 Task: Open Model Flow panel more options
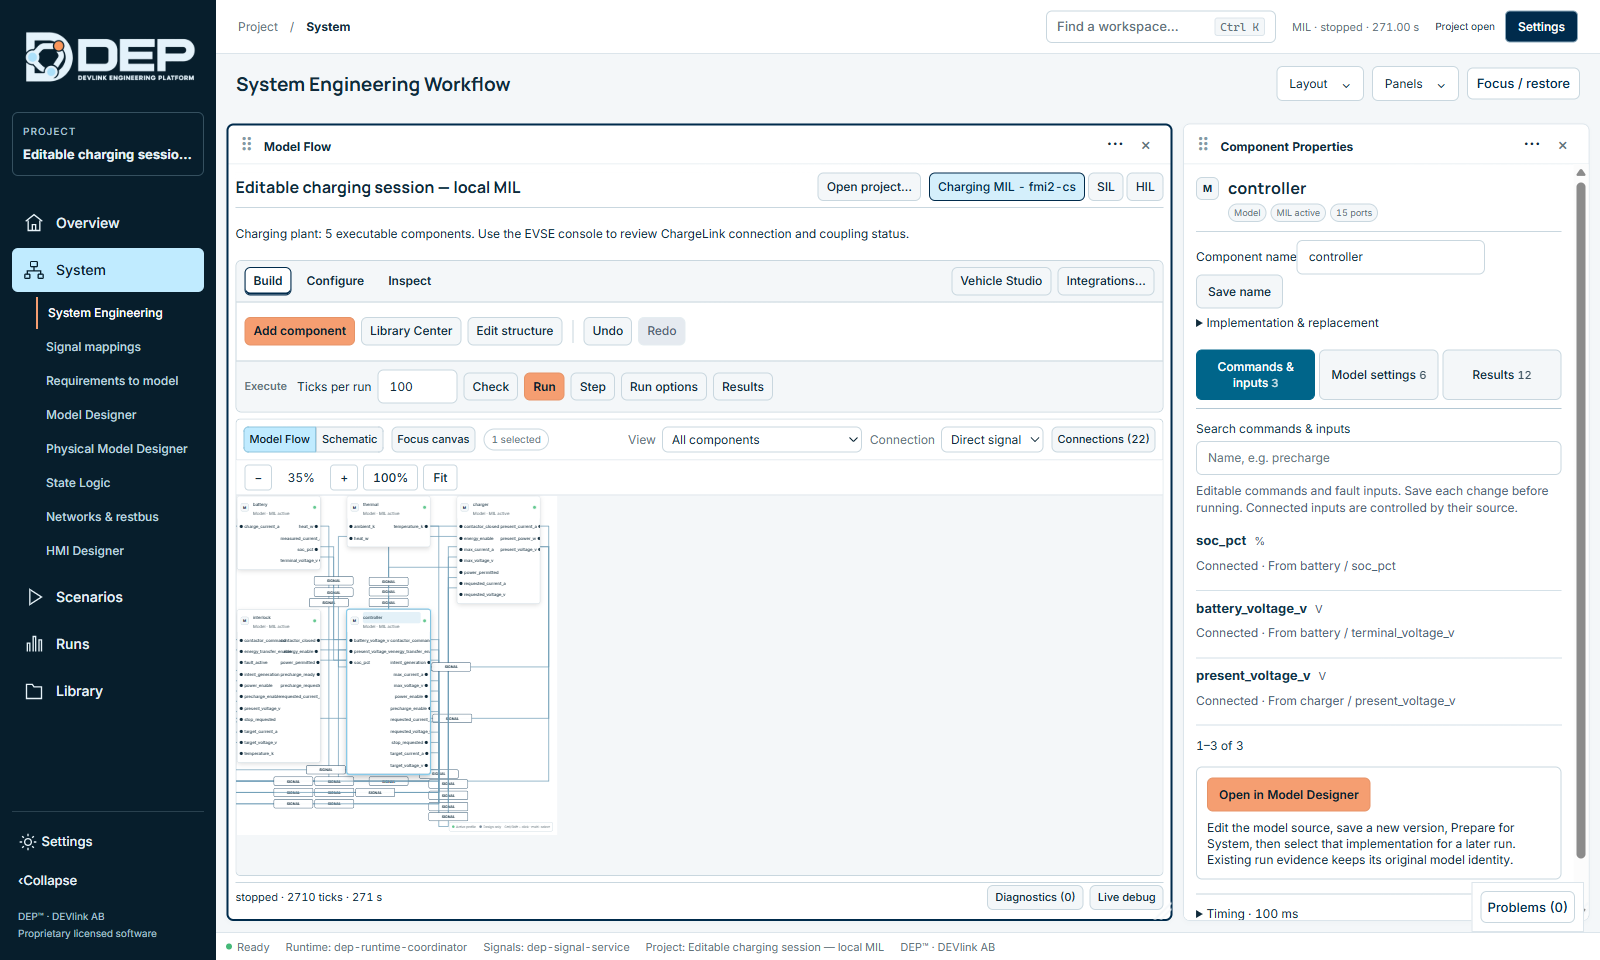tap(1115, 145)
